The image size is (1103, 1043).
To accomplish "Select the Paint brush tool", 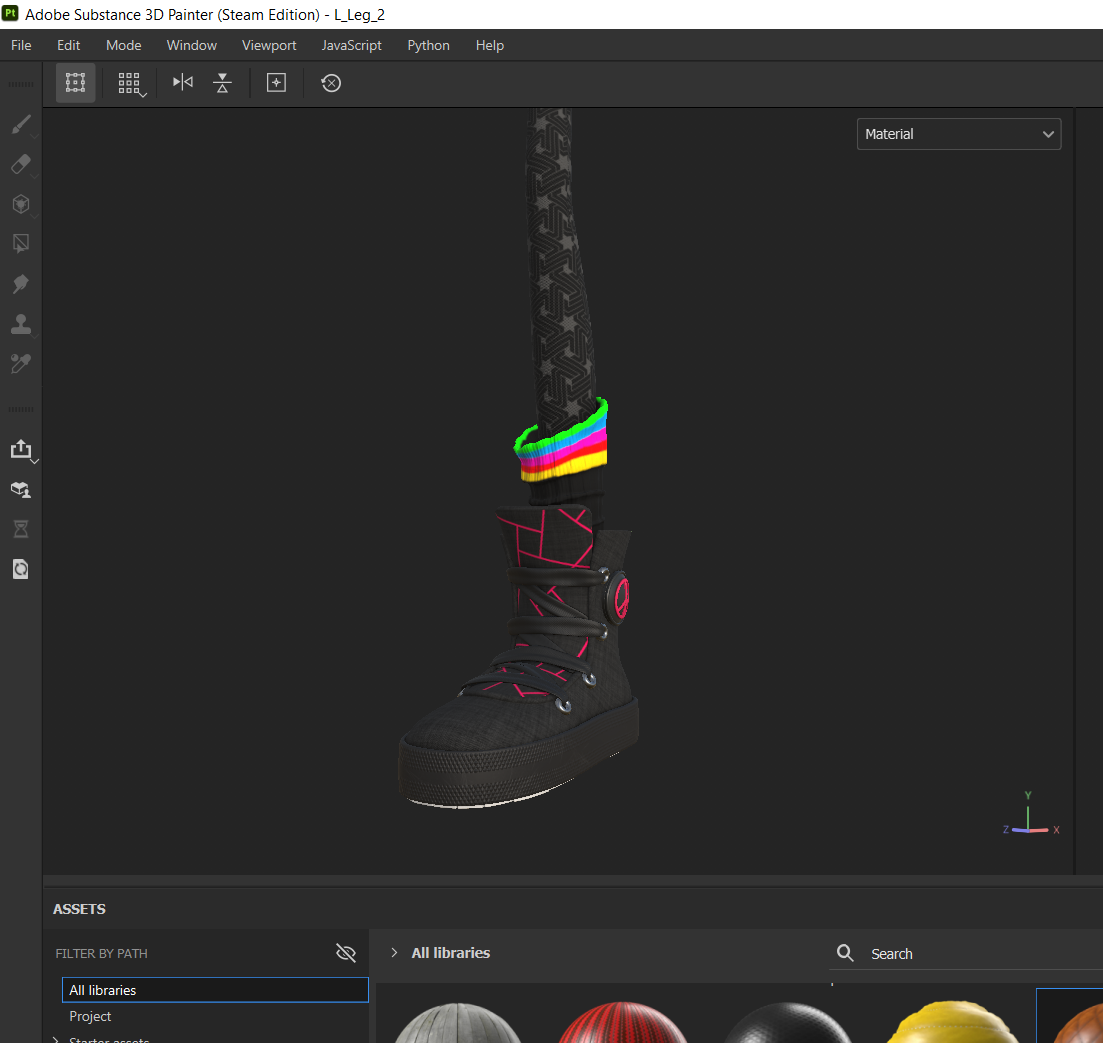I will (21, 124).
